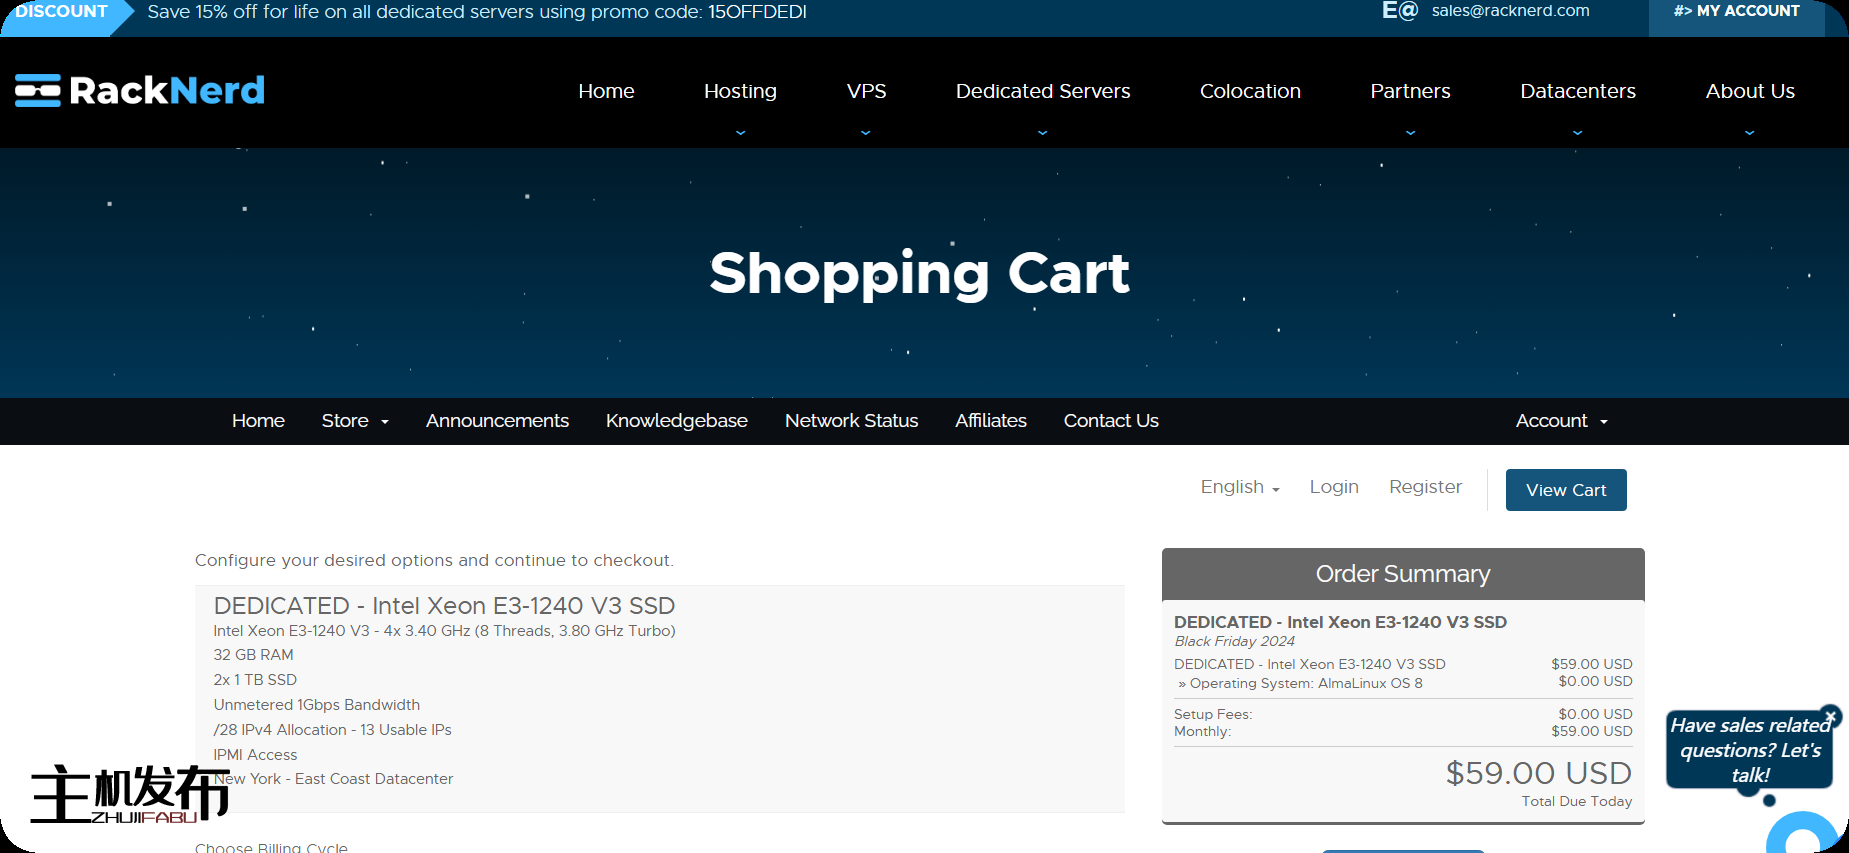Open the Dedicated Servers dropdown
The width and height of the screenshot is (1849, 853).
(1042, 132)
